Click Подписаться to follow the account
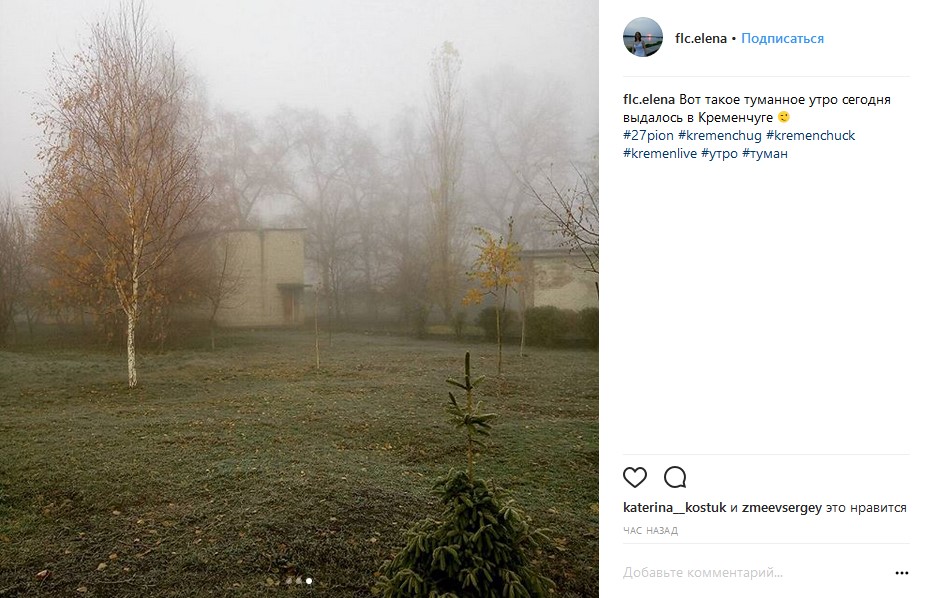This screenshot has height=598, width=933. point(782,38)
